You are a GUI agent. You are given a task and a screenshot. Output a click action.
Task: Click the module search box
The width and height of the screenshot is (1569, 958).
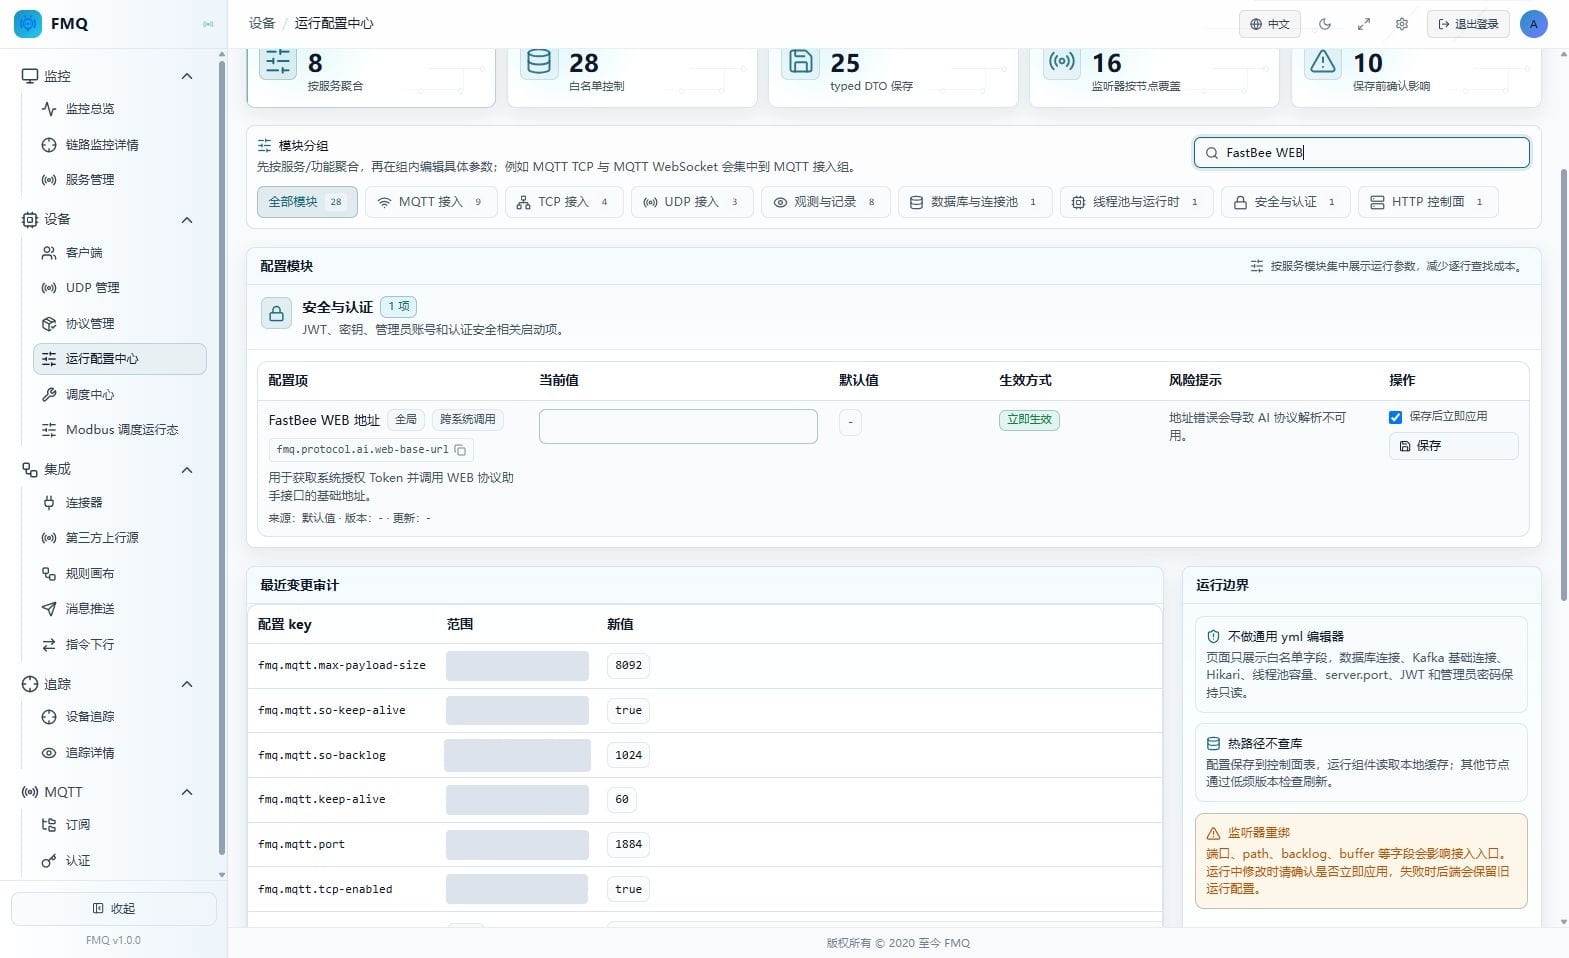(1361, 153)
